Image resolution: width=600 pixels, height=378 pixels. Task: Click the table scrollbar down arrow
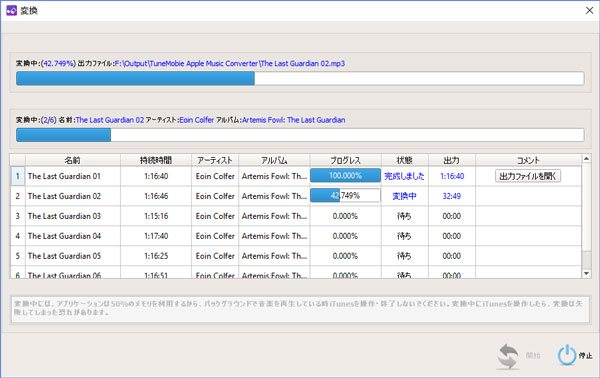click(x=586, y=274)
